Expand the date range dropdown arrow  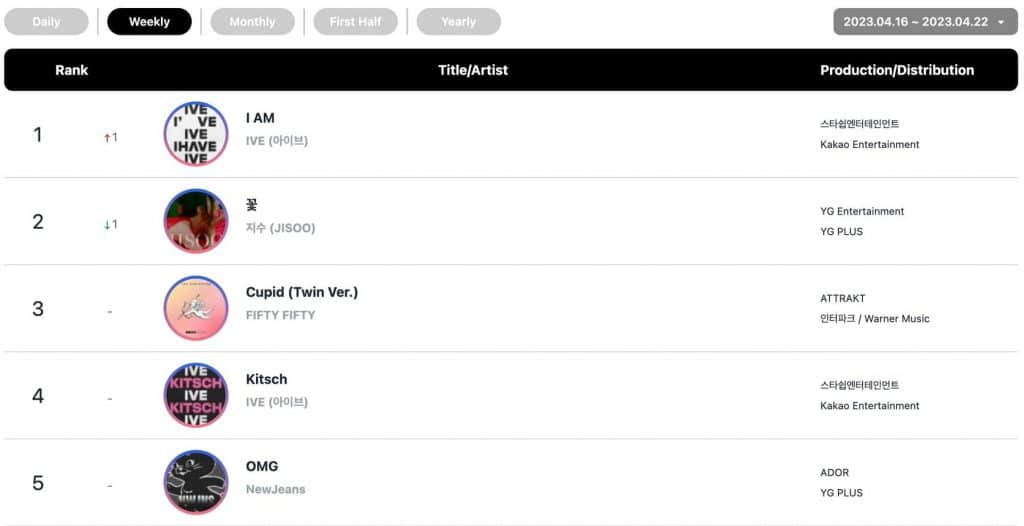click(x=1001, y=22)
